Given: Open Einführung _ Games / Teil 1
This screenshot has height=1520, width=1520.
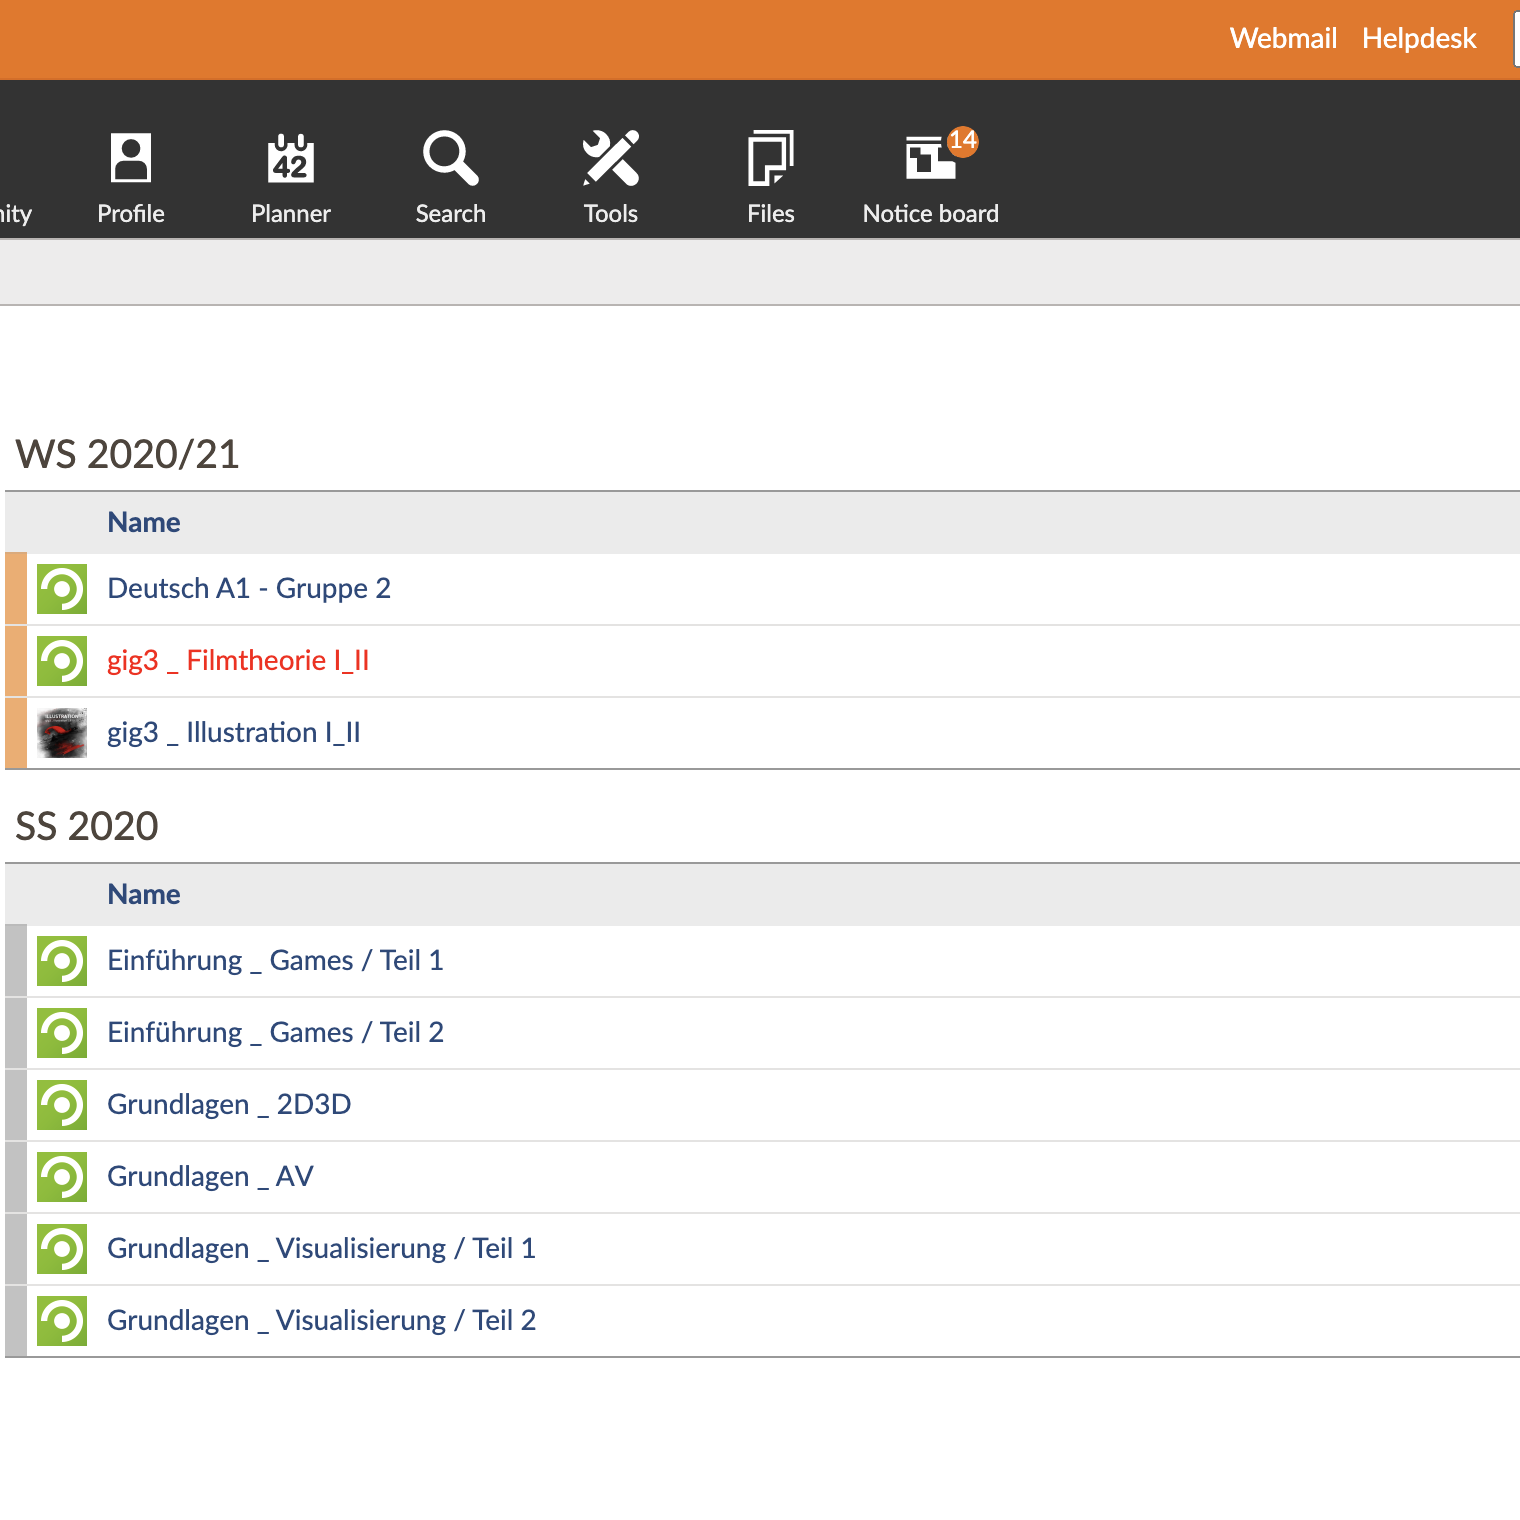Looking at the screenshot, I should [275, 961].
